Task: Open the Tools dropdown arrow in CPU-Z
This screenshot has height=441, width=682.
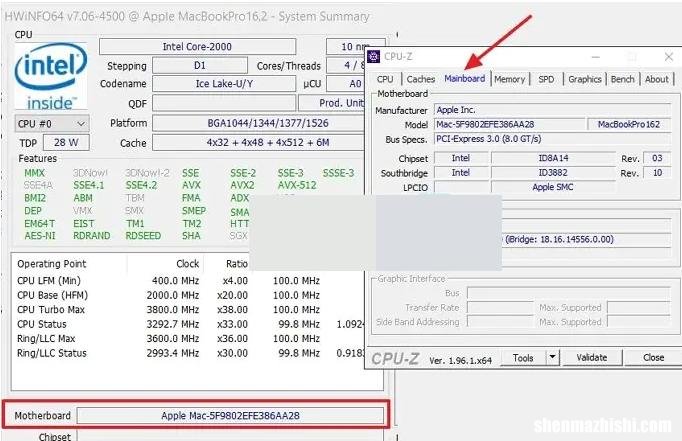Action: pos(552,357)
